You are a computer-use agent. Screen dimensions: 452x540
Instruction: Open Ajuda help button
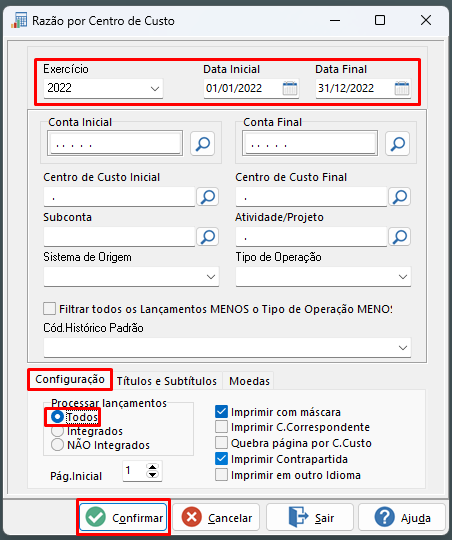402,517
